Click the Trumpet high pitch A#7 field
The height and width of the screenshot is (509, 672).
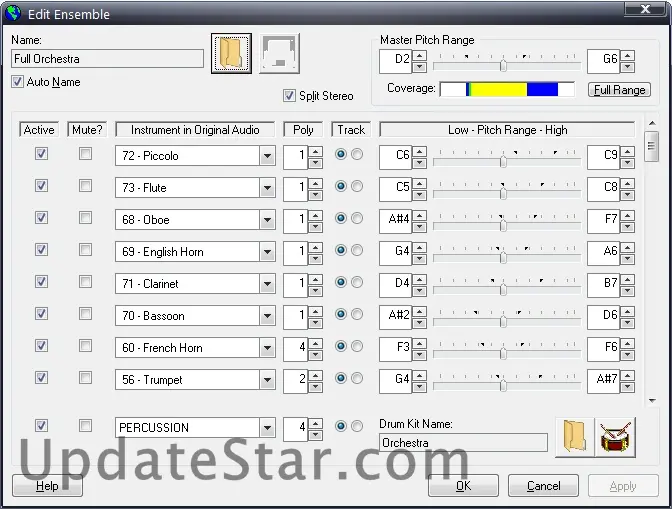click(x=604, y=381)
